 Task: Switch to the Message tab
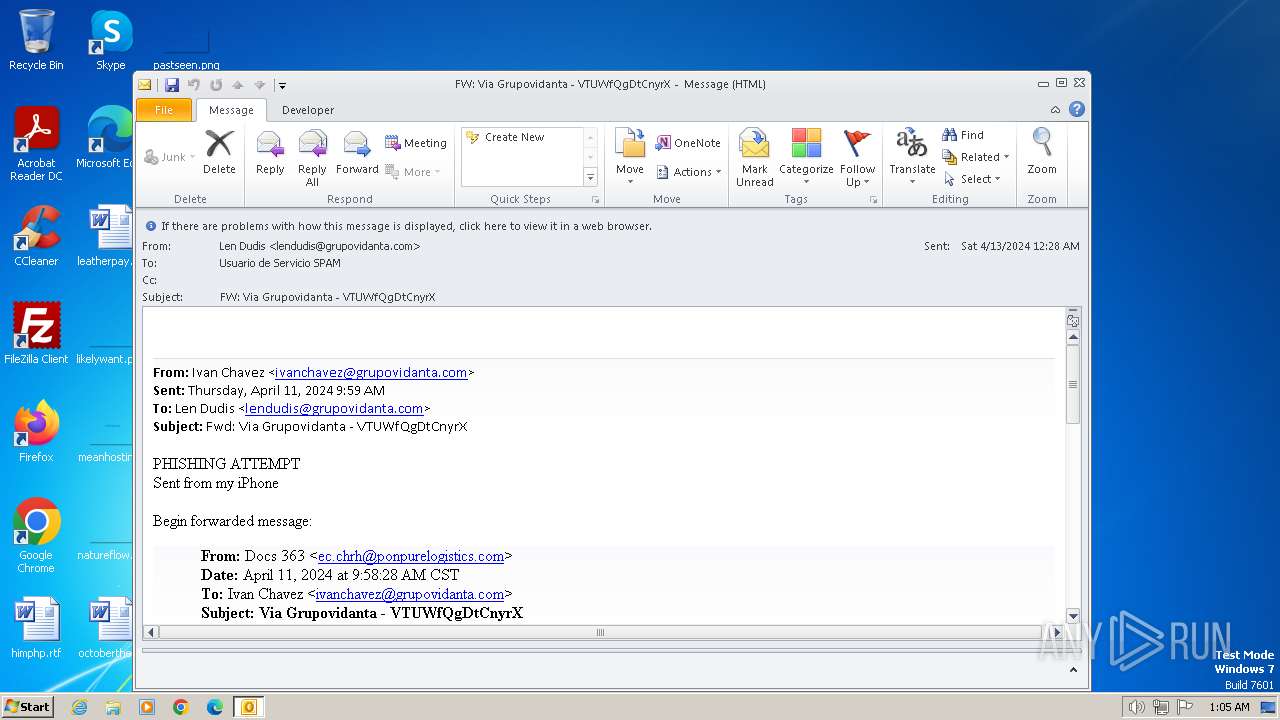point(231,110)
